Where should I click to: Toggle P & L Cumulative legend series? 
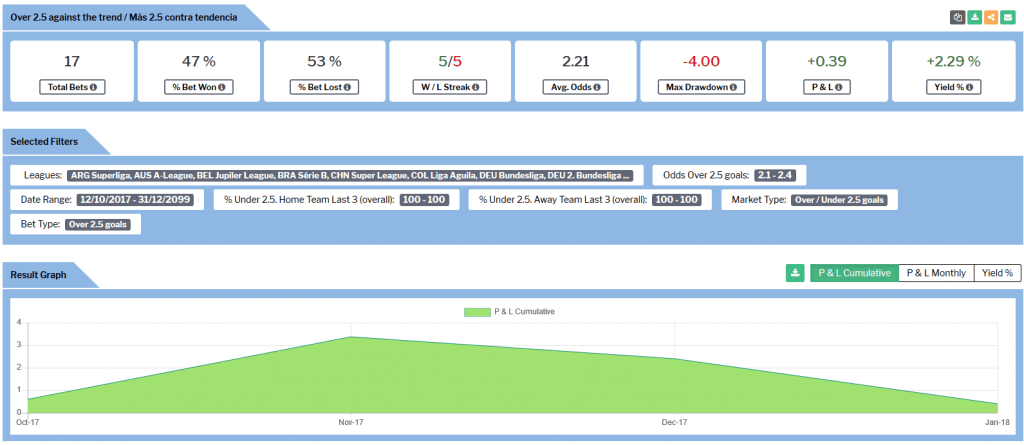[x=510, y=311]
